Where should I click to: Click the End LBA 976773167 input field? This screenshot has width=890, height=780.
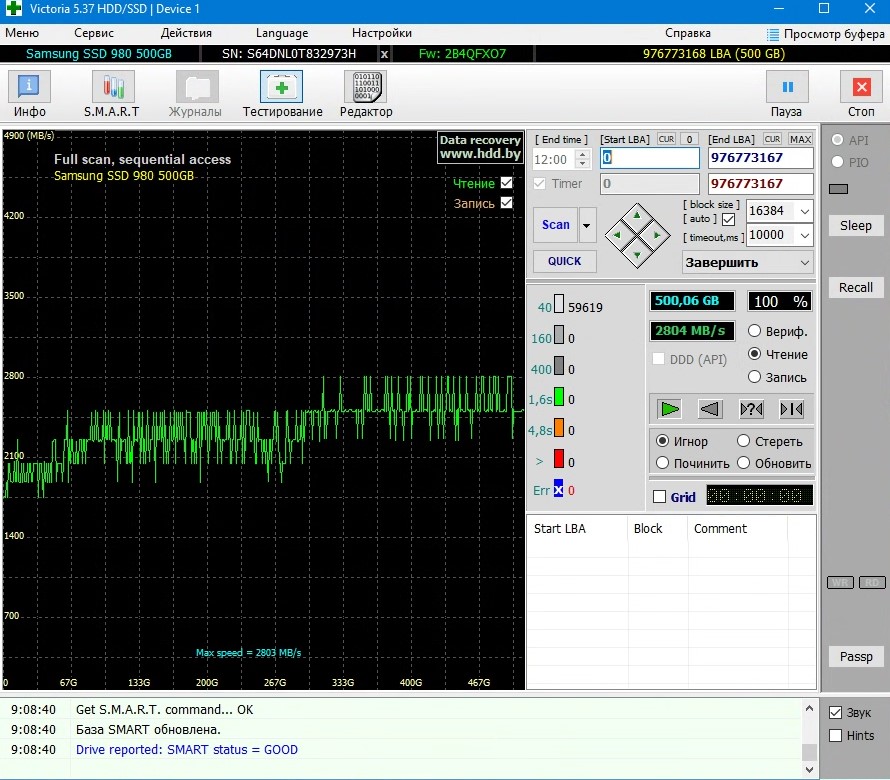(761, 158)
